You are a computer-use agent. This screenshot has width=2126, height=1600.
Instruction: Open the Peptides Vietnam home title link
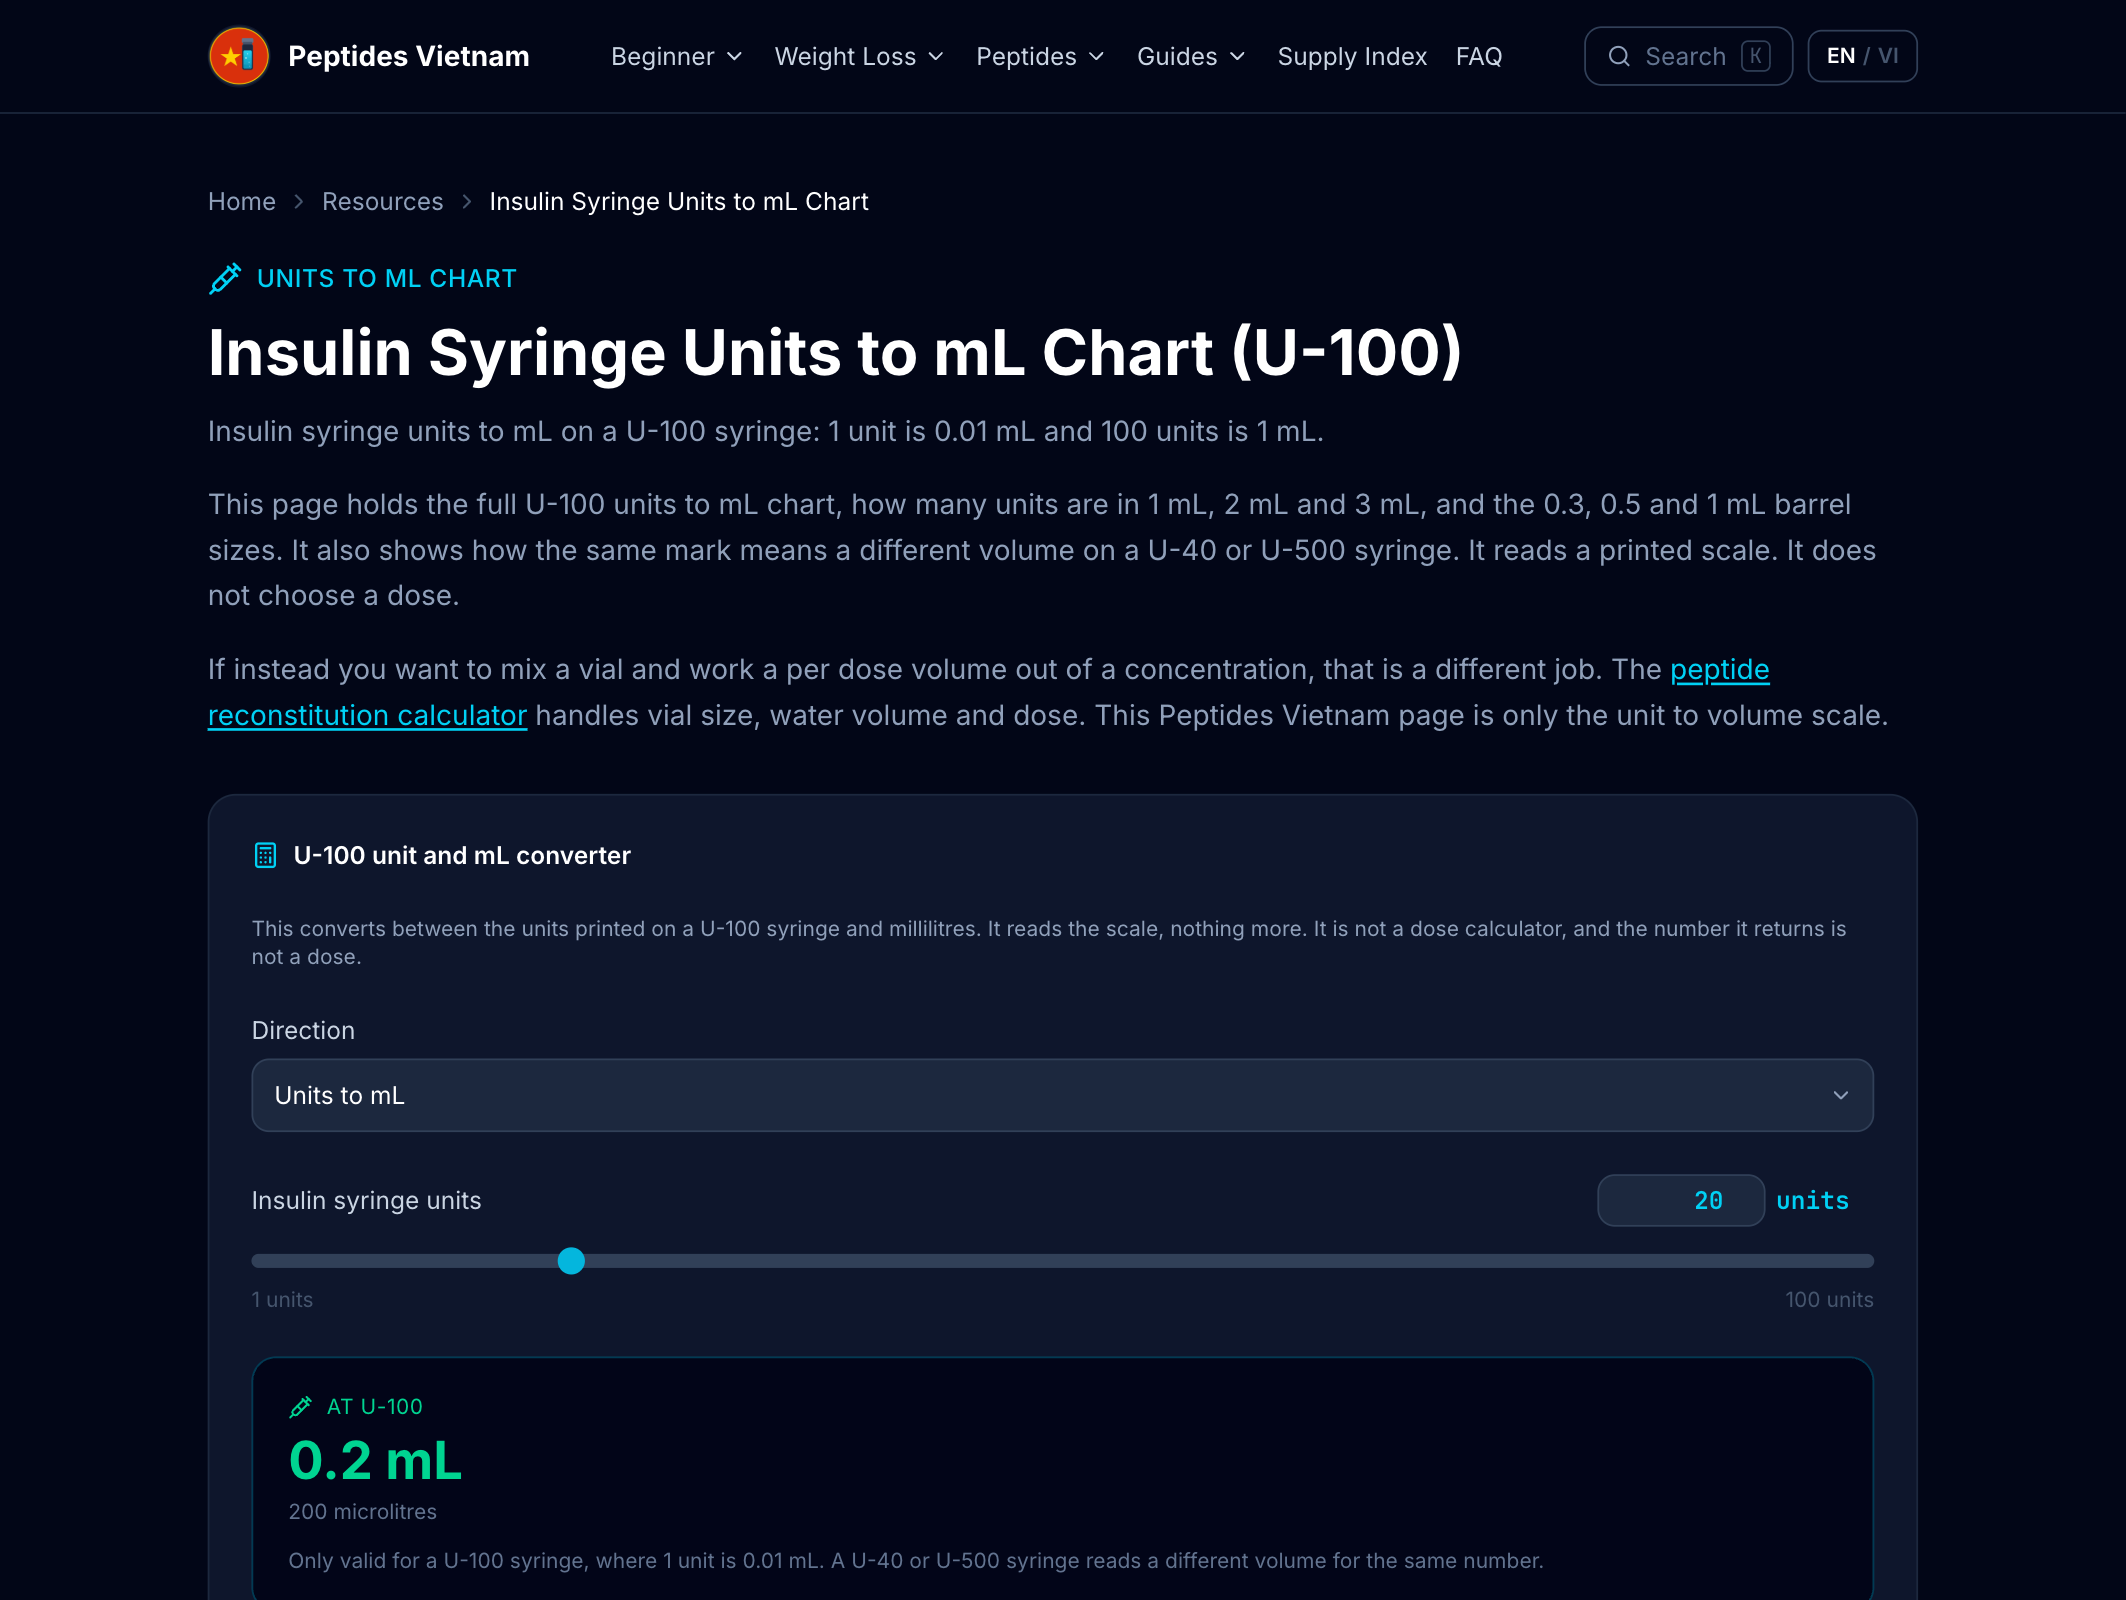tap(408, 56)
